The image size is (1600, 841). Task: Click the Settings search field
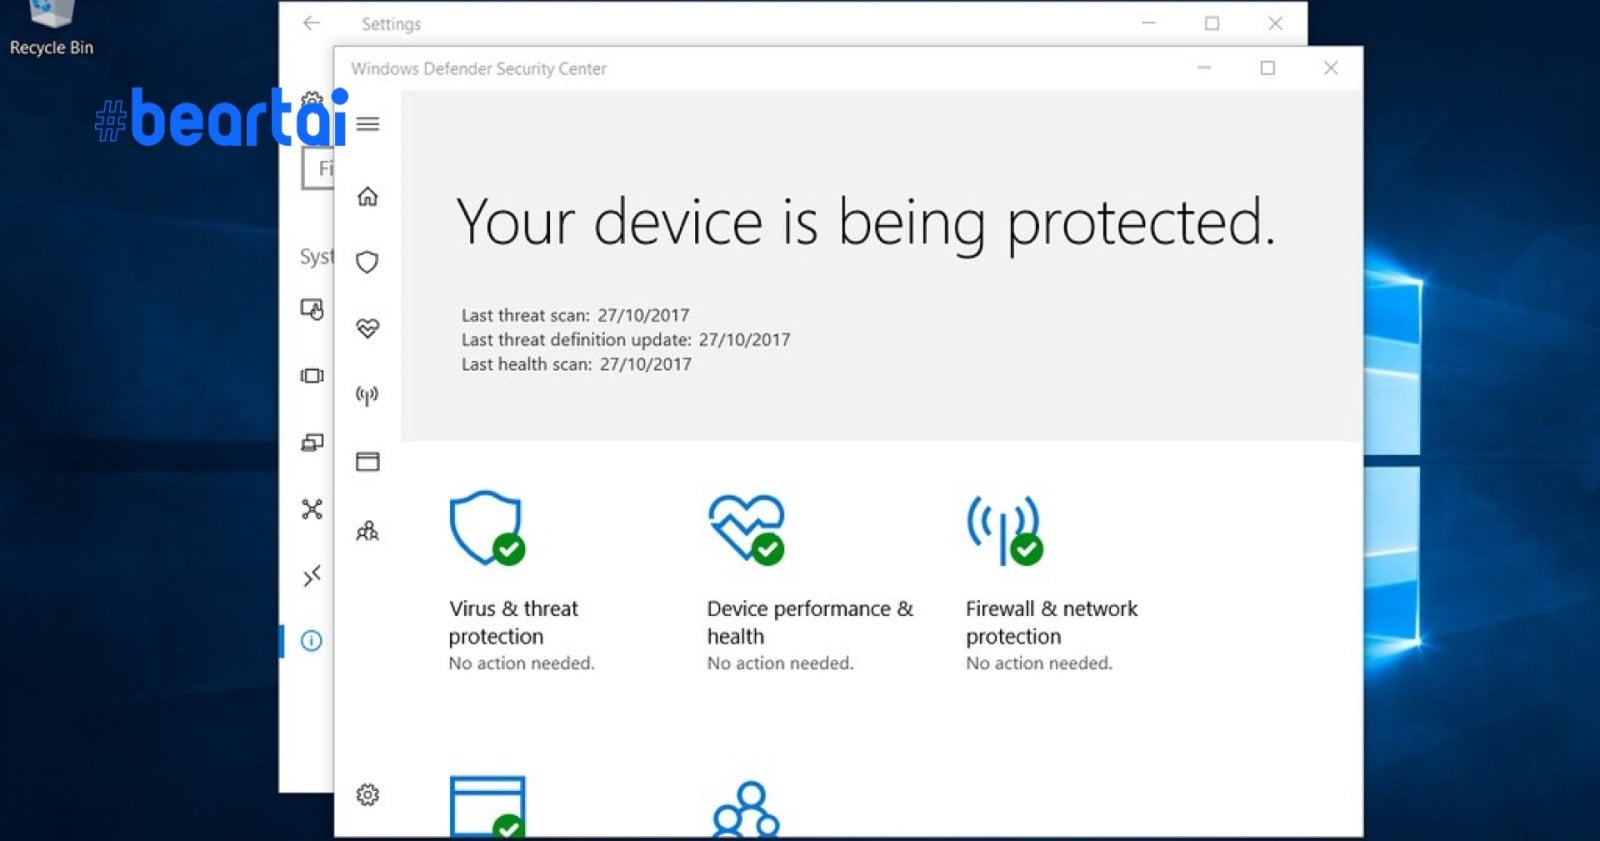[x=318, y=168]
